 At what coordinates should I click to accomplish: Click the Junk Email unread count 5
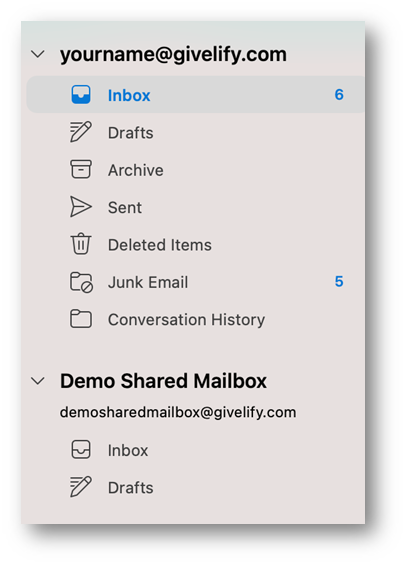[339, 282]
